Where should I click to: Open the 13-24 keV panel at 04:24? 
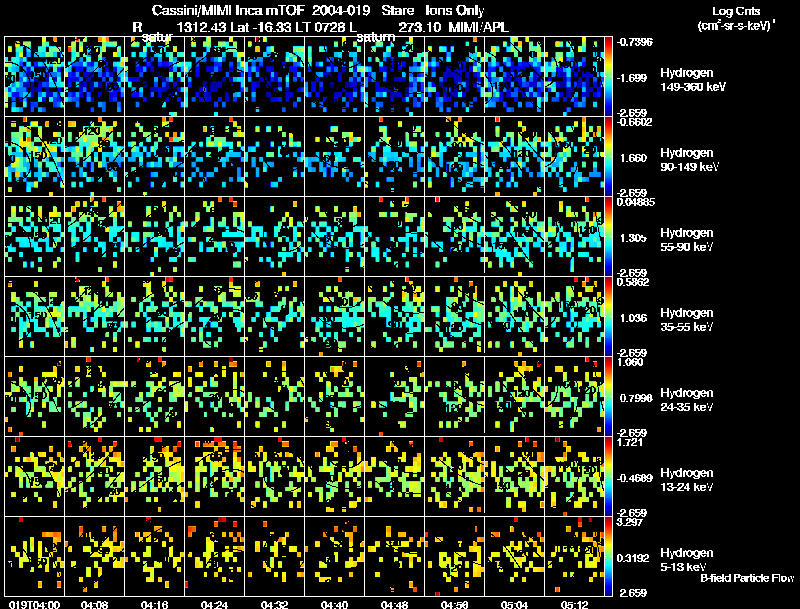[214, 477]
